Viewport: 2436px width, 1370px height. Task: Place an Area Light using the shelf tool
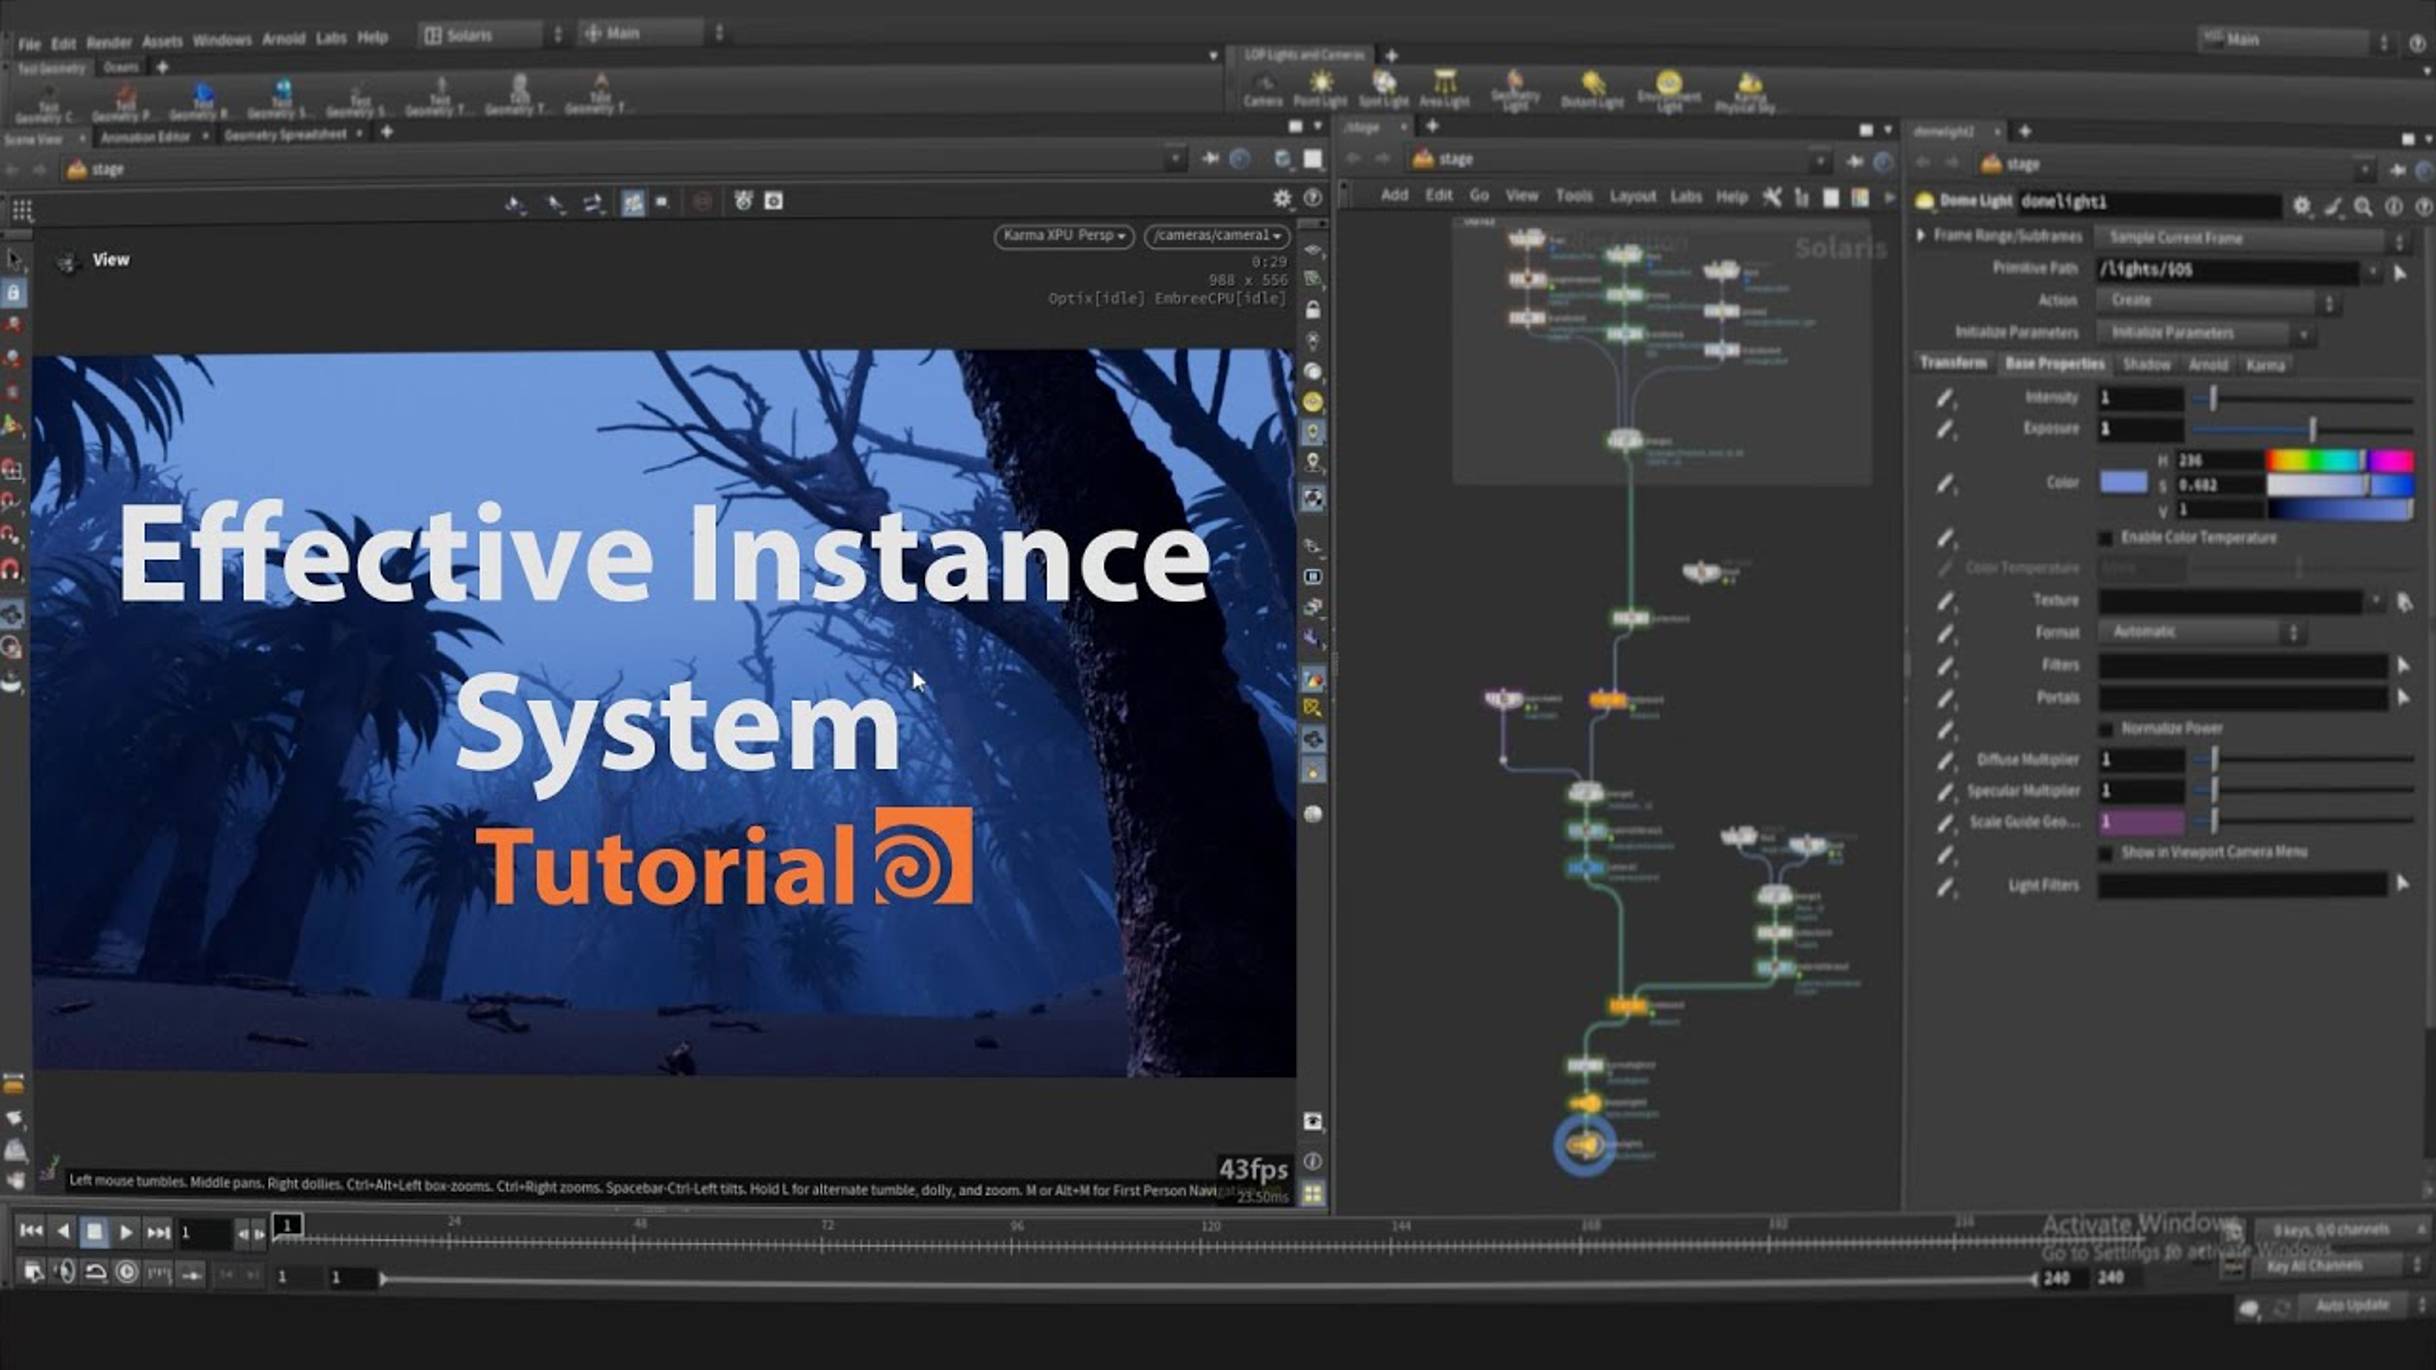[x=1446, y=90]
